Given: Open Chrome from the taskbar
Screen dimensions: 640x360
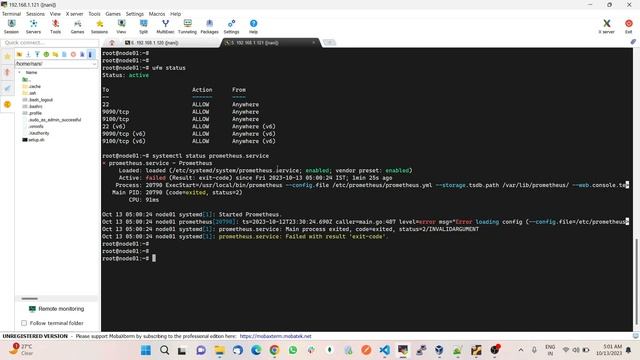Looking at the screenshot, I should (x=274, y=350).
